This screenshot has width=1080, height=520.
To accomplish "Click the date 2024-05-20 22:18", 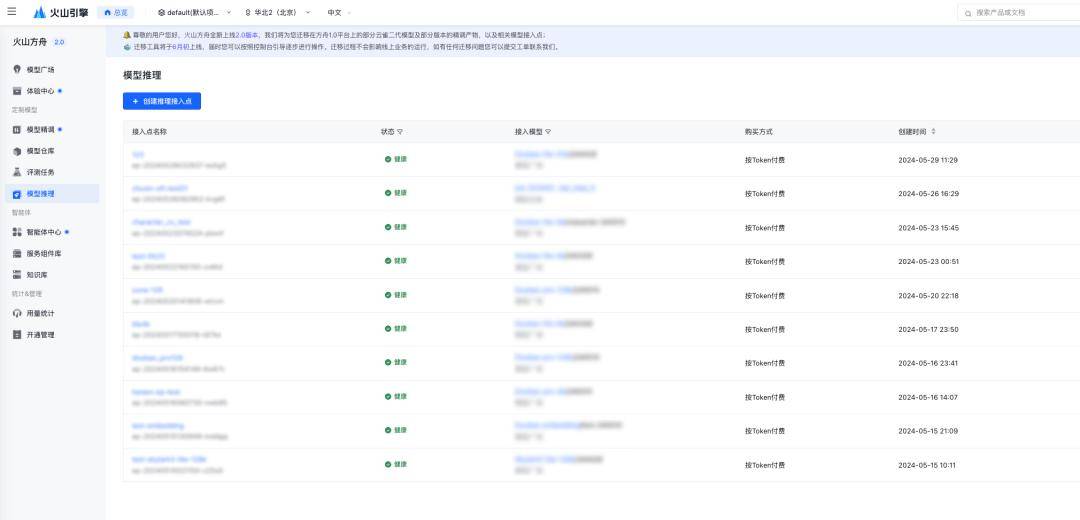I will 928,295.
